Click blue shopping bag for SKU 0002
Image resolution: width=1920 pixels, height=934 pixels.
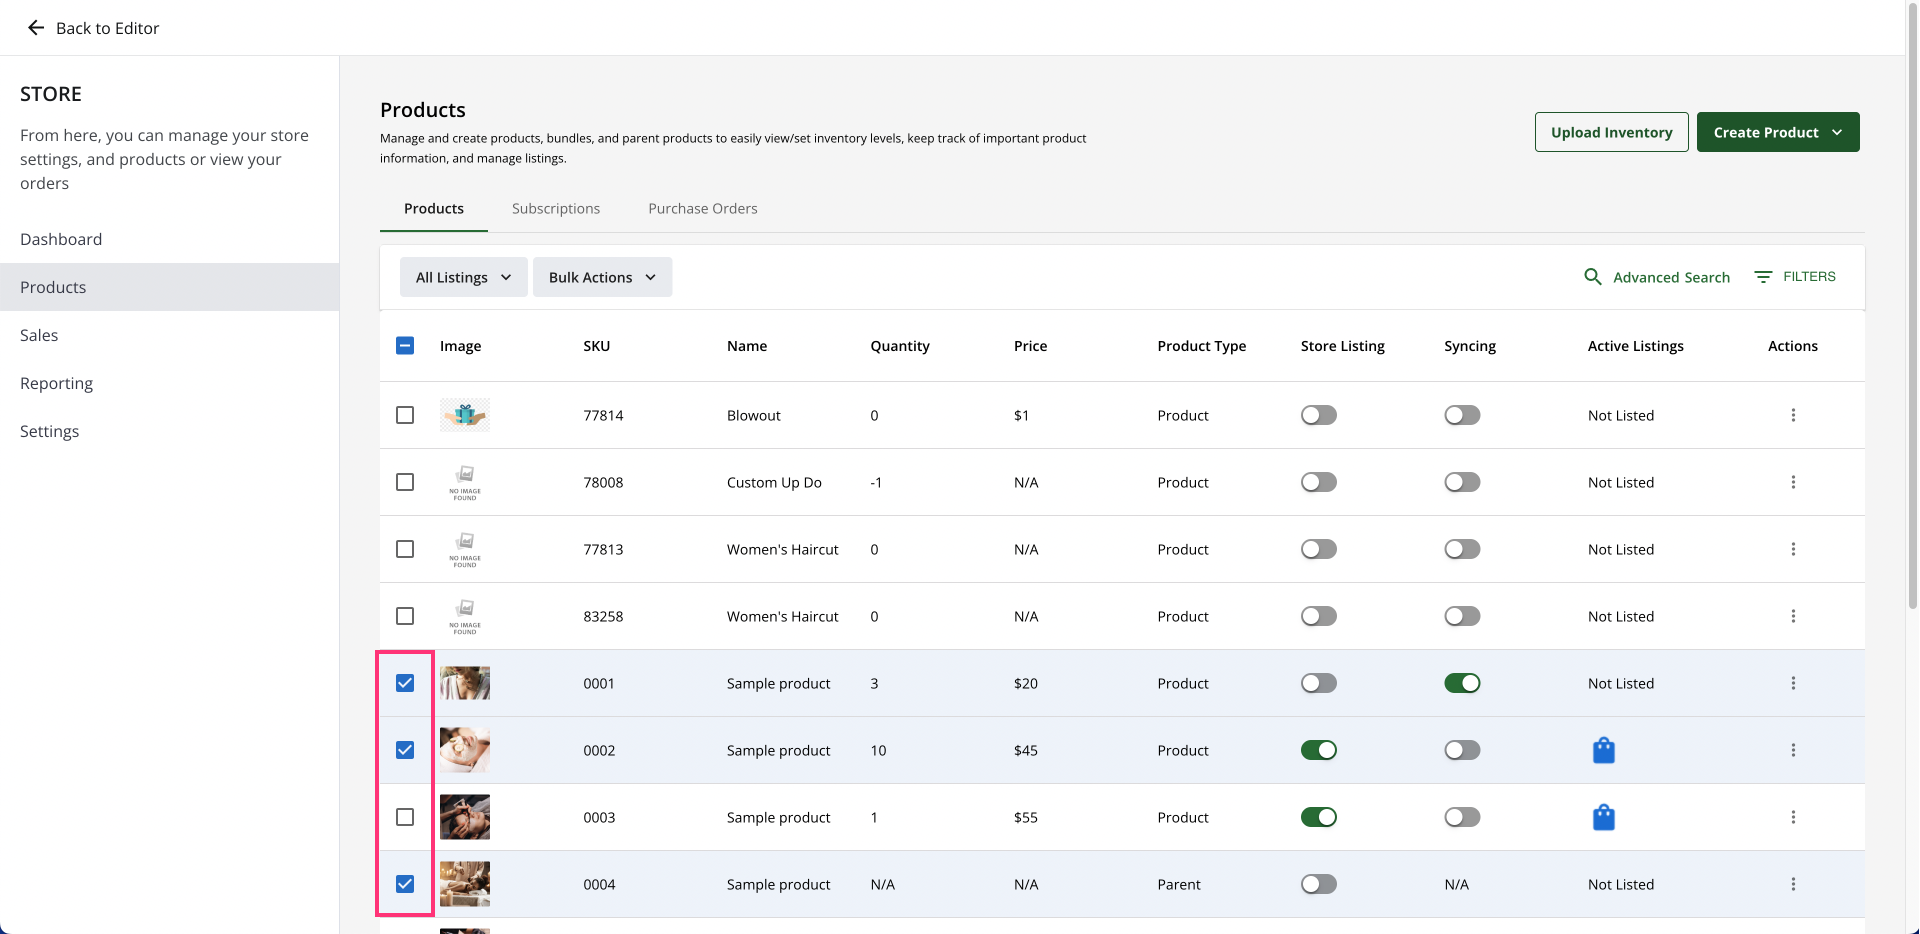pyautogui.click(x=1603, y=750)
